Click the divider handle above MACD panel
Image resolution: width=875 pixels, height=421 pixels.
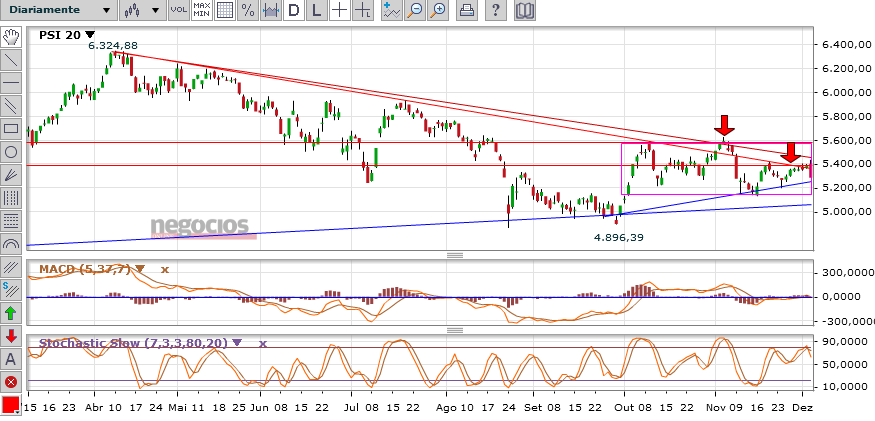455,256
